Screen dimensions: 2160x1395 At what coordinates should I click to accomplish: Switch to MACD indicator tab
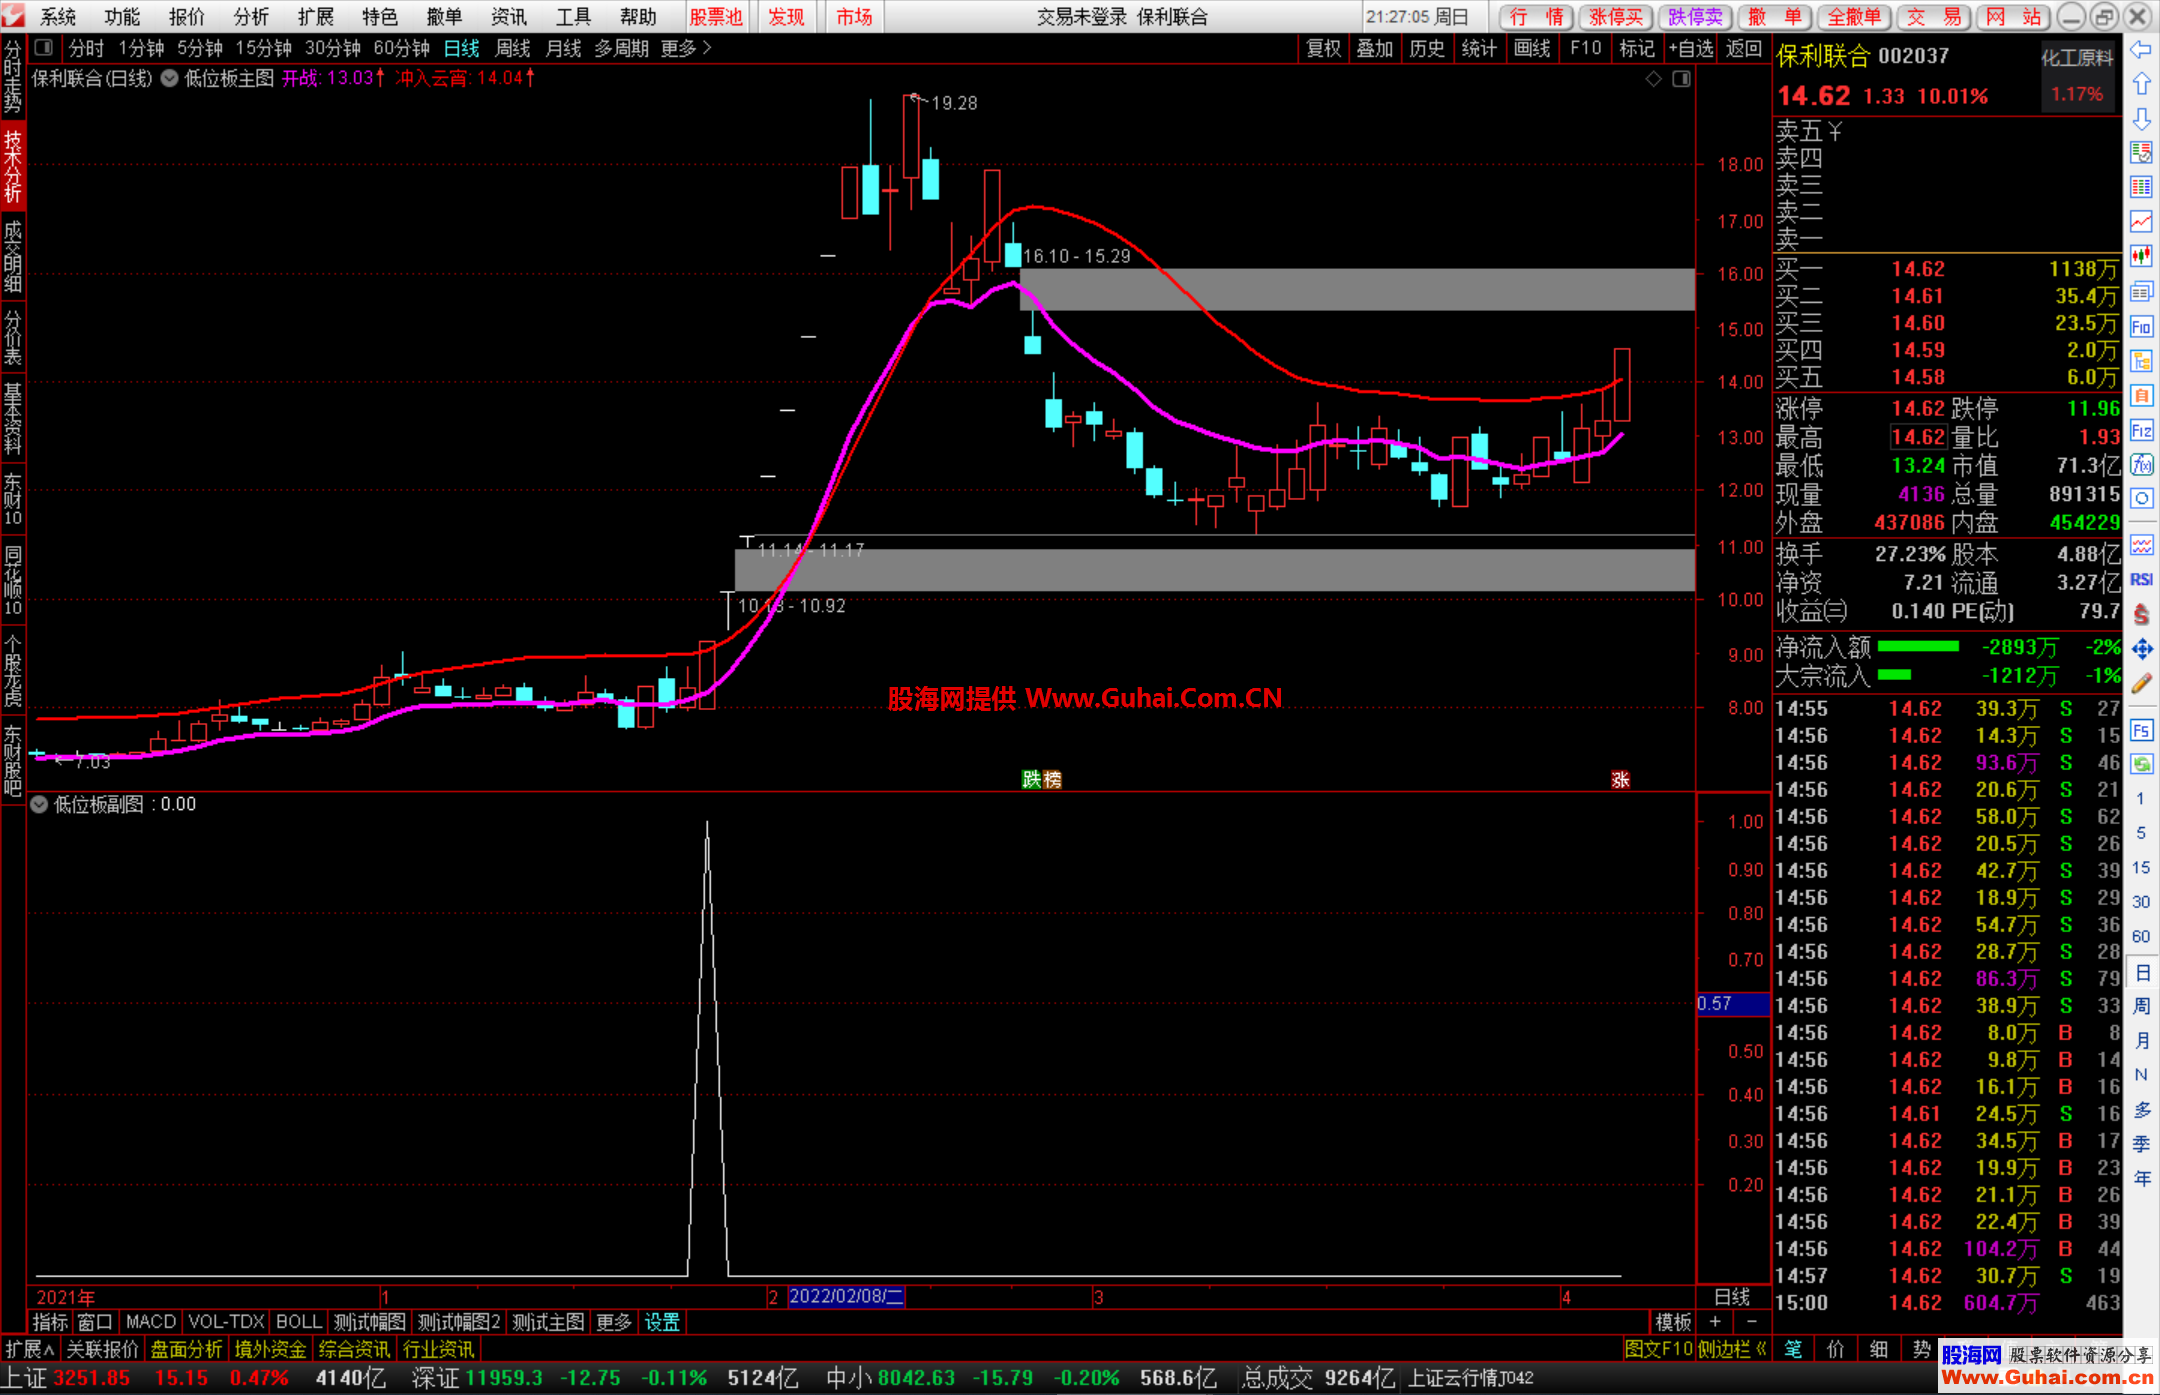pos(151,1322)
